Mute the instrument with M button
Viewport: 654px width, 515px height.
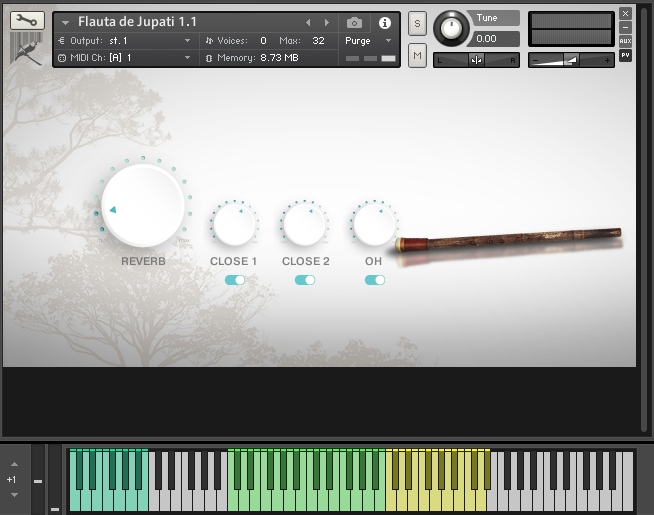[x=417, y=55]
